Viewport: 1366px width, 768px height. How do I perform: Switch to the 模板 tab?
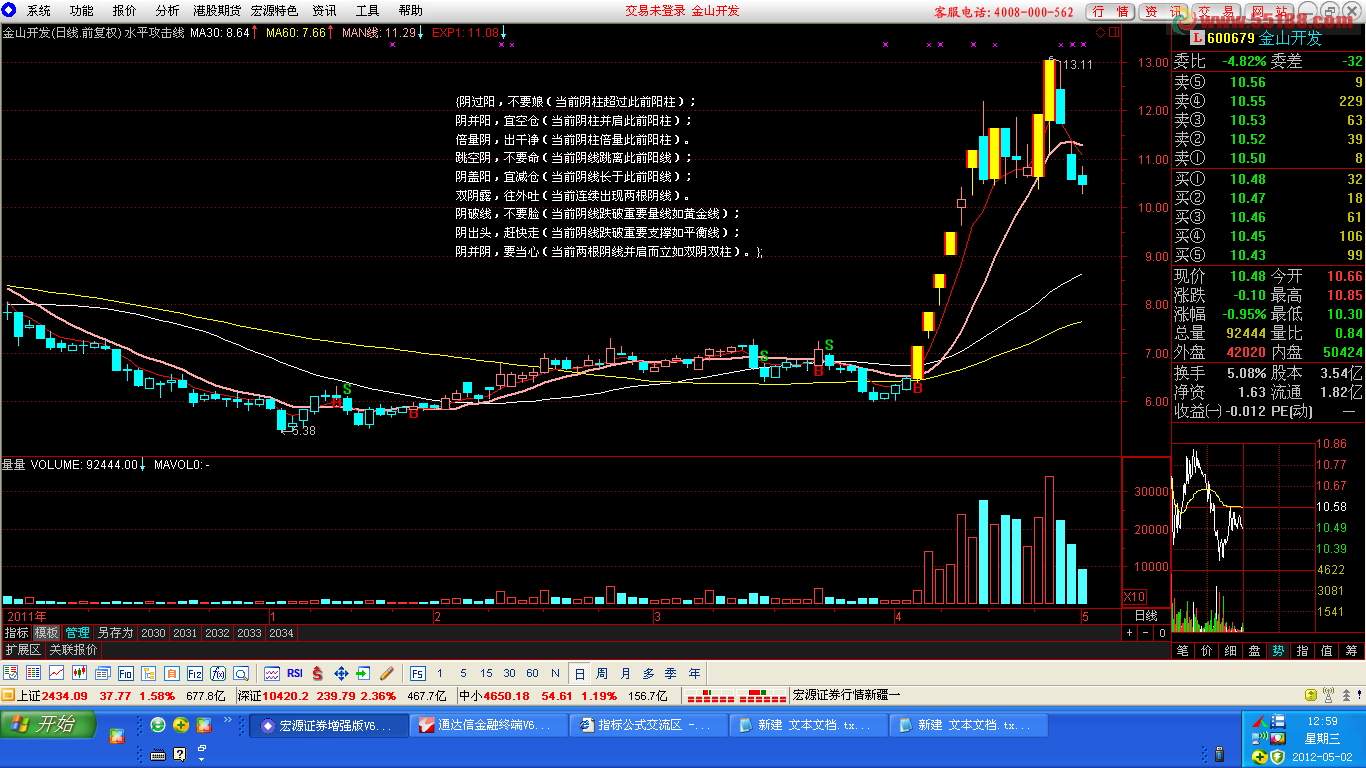(46, 633)
